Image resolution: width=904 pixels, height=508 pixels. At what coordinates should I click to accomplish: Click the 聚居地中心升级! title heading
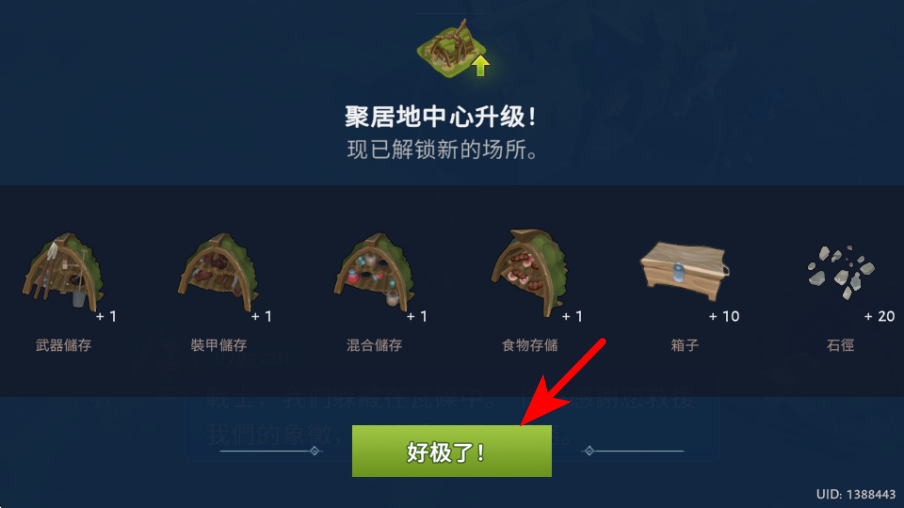point(440,117)
